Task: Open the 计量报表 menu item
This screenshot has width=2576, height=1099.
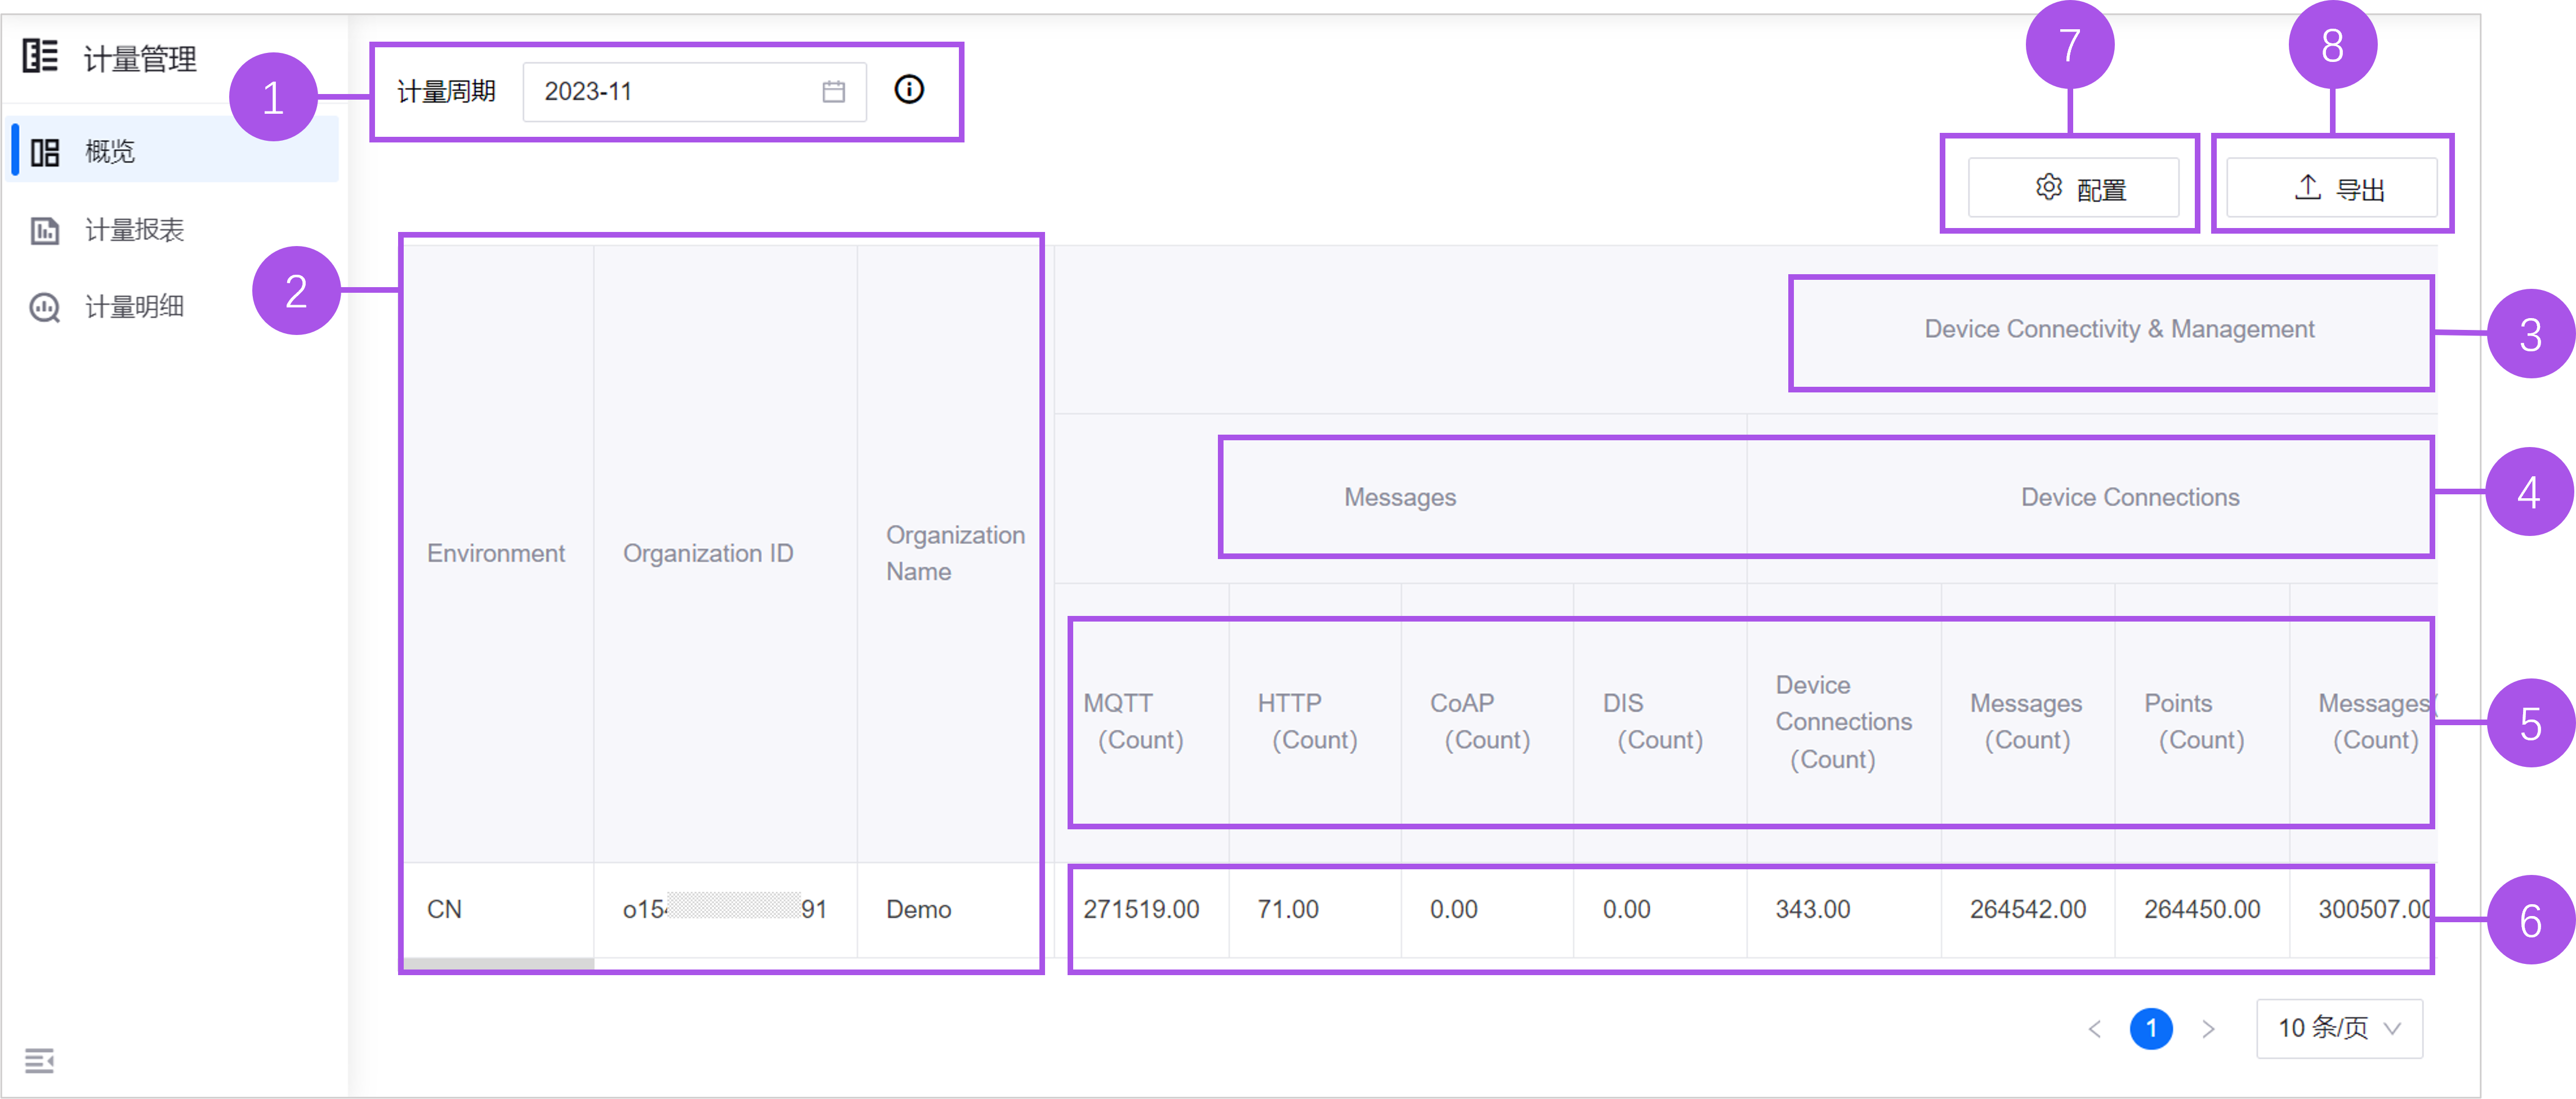Action: pos(134,231)
